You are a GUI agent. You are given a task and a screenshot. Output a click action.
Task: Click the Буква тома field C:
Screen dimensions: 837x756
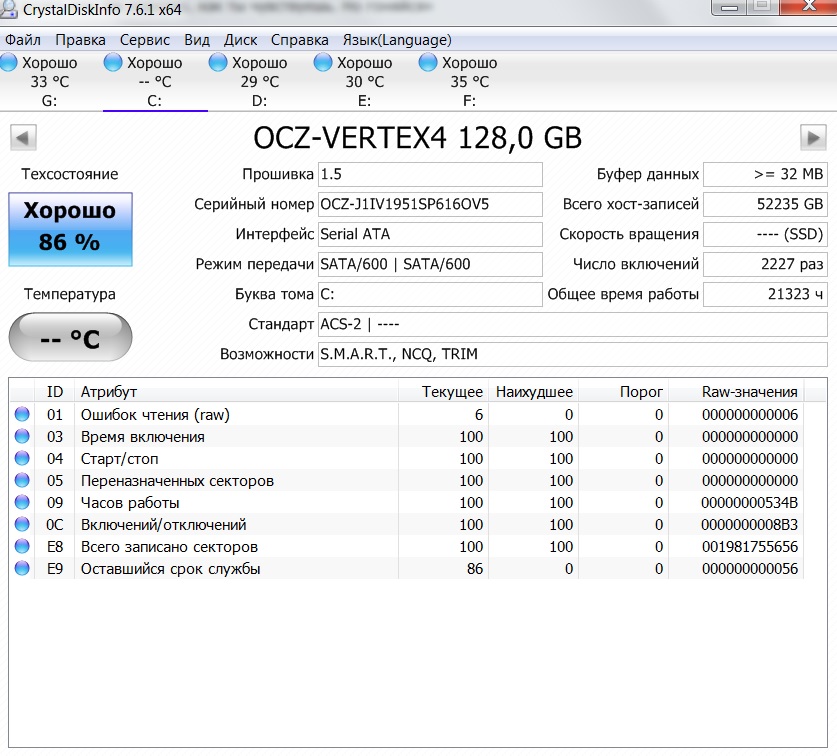point(430,294)
